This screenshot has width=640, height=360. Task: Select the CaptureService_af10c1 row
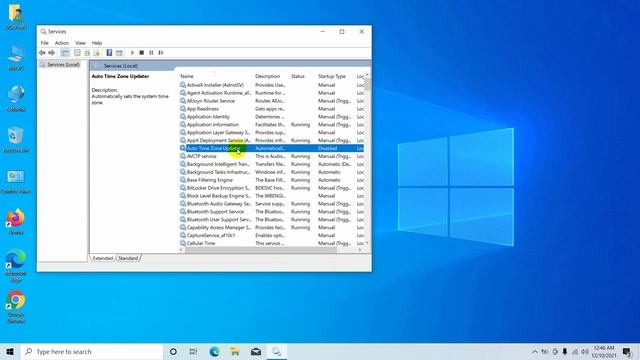click(271, 236)
